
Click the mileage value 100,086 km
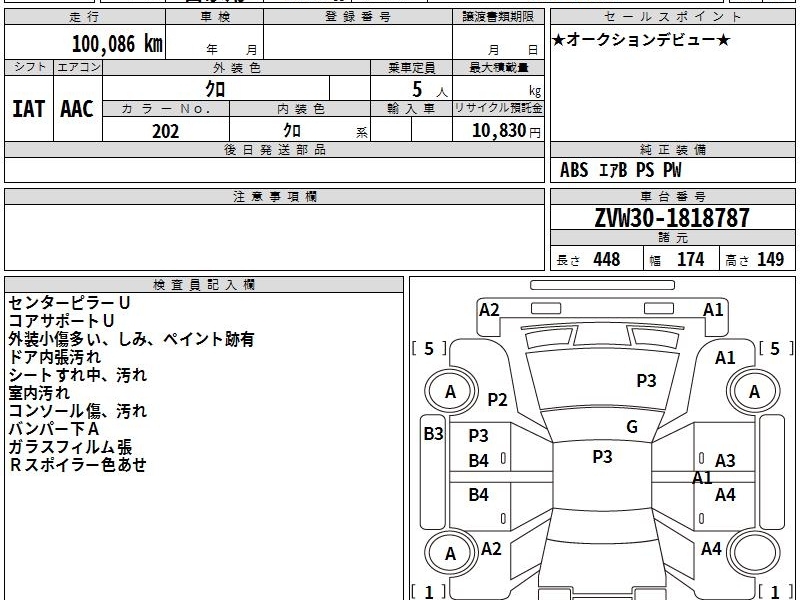[117, 44]
